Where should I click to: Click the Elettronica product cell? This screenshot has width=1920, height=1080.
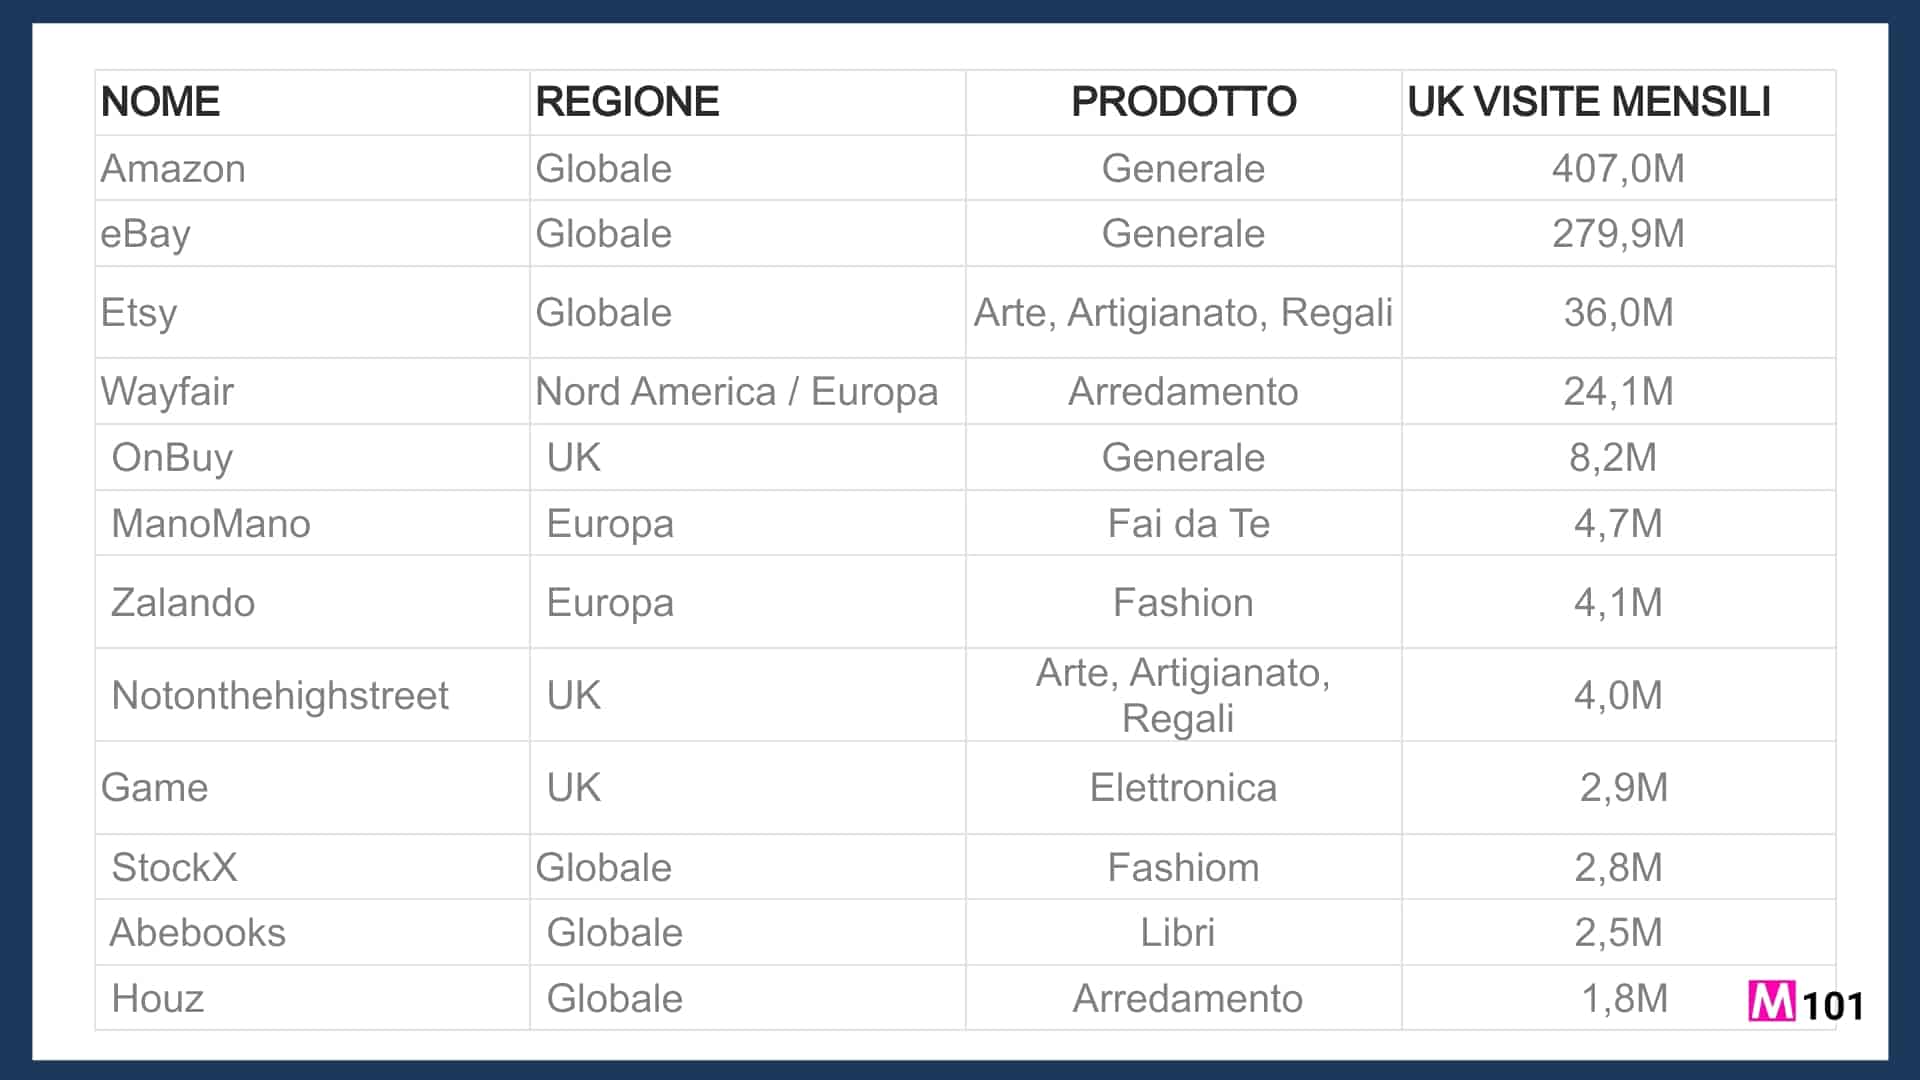[1183, 787]
